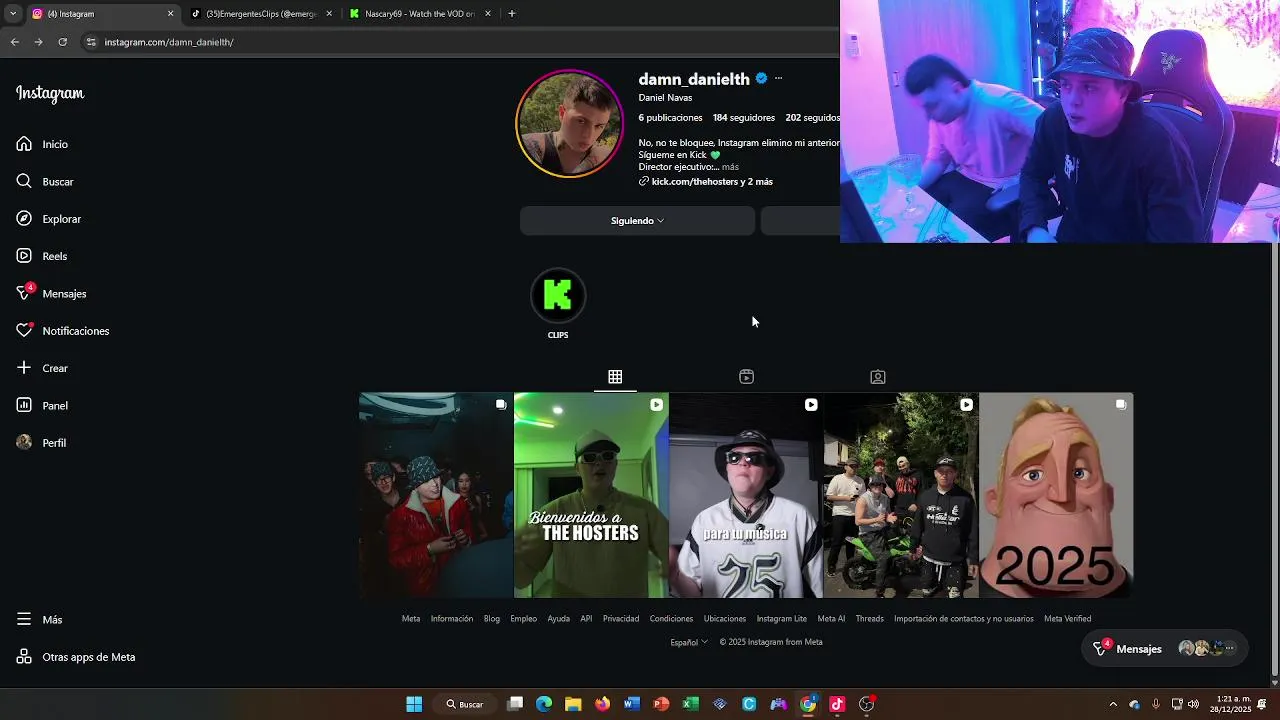Click Crear to make a new post
1280x720 pixels.
coord(42,368)
